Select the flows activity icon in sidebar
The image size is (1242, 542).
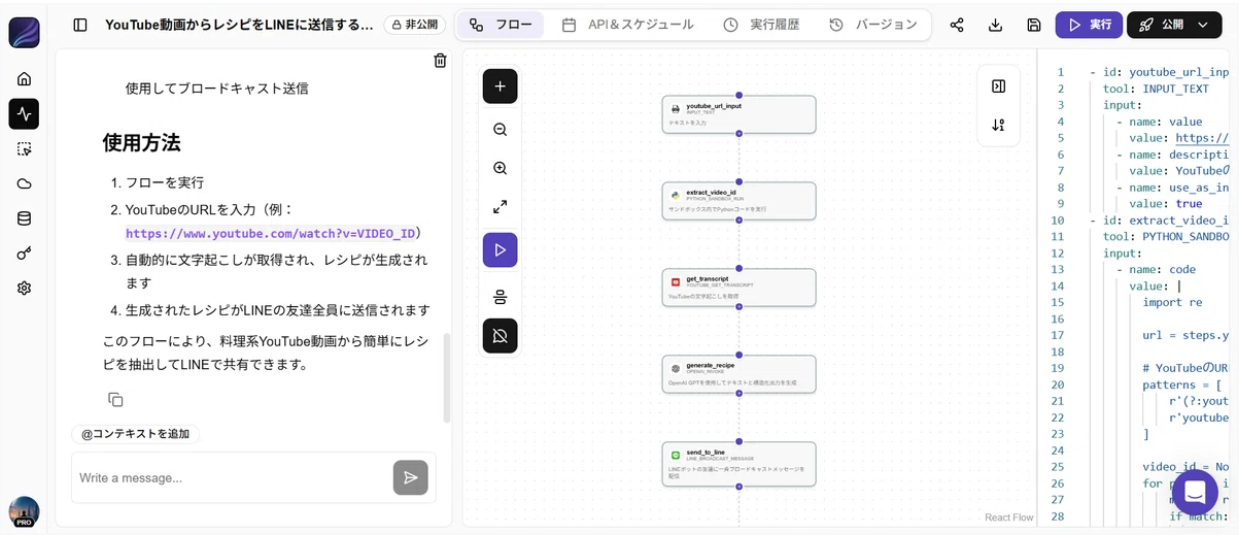[24, 114]
